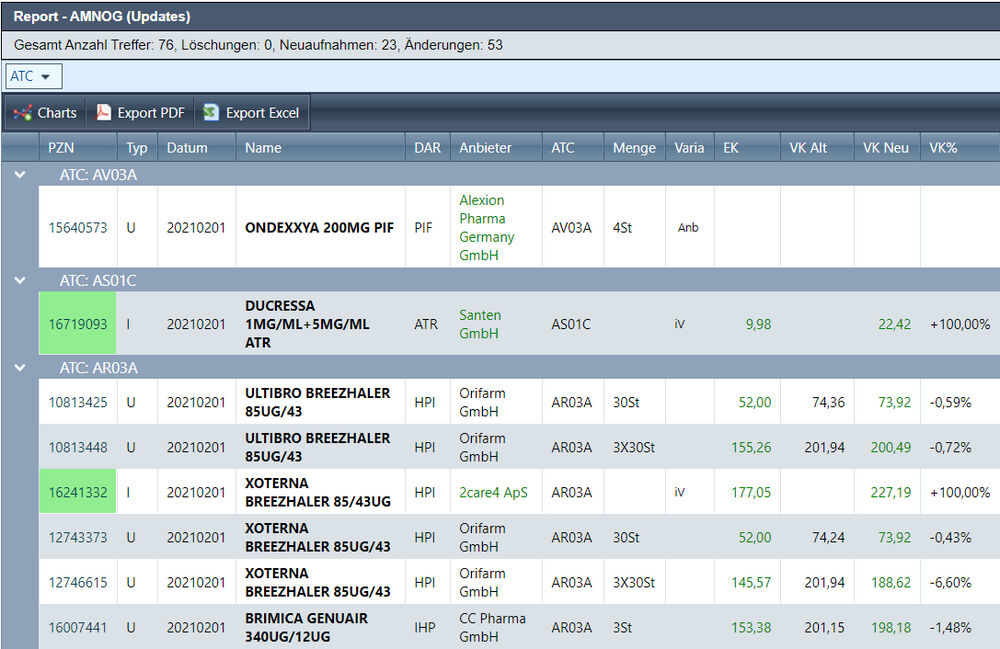Sort by the Datum column header
Screen dimensions: 1000x649
pos(196,148)
